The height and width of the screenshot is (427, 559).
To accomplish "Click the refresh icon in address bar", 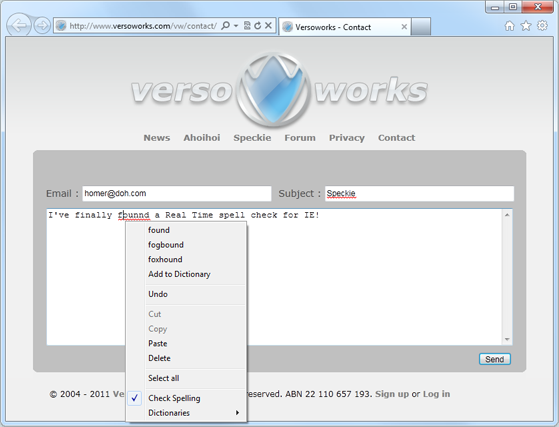I will [258, 26].
